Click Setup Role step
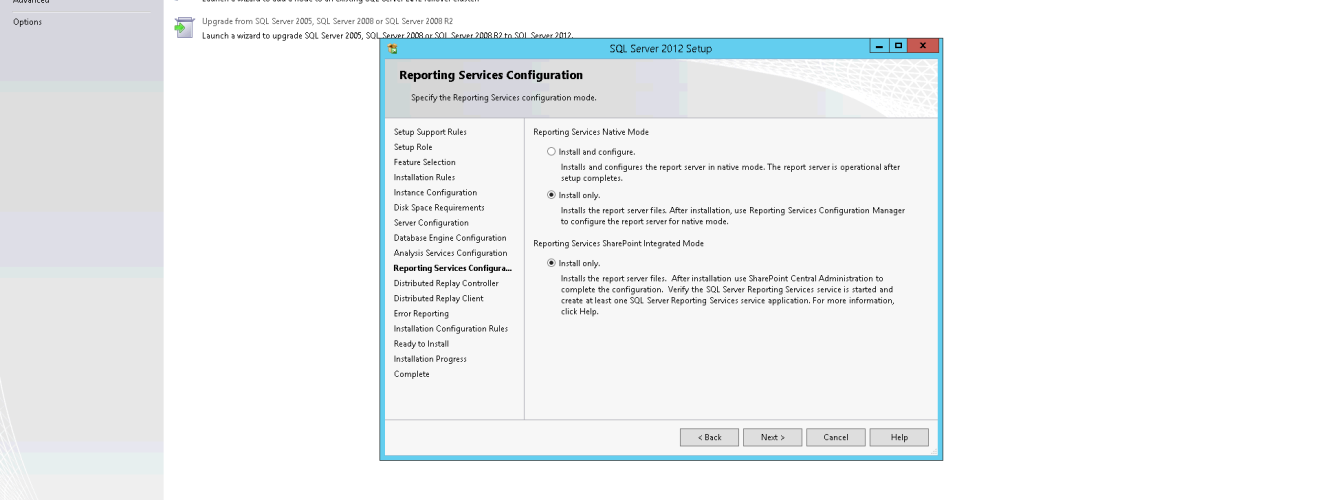Image resolution: width=1320 pixels, height=500 pixels. point(413,147)
